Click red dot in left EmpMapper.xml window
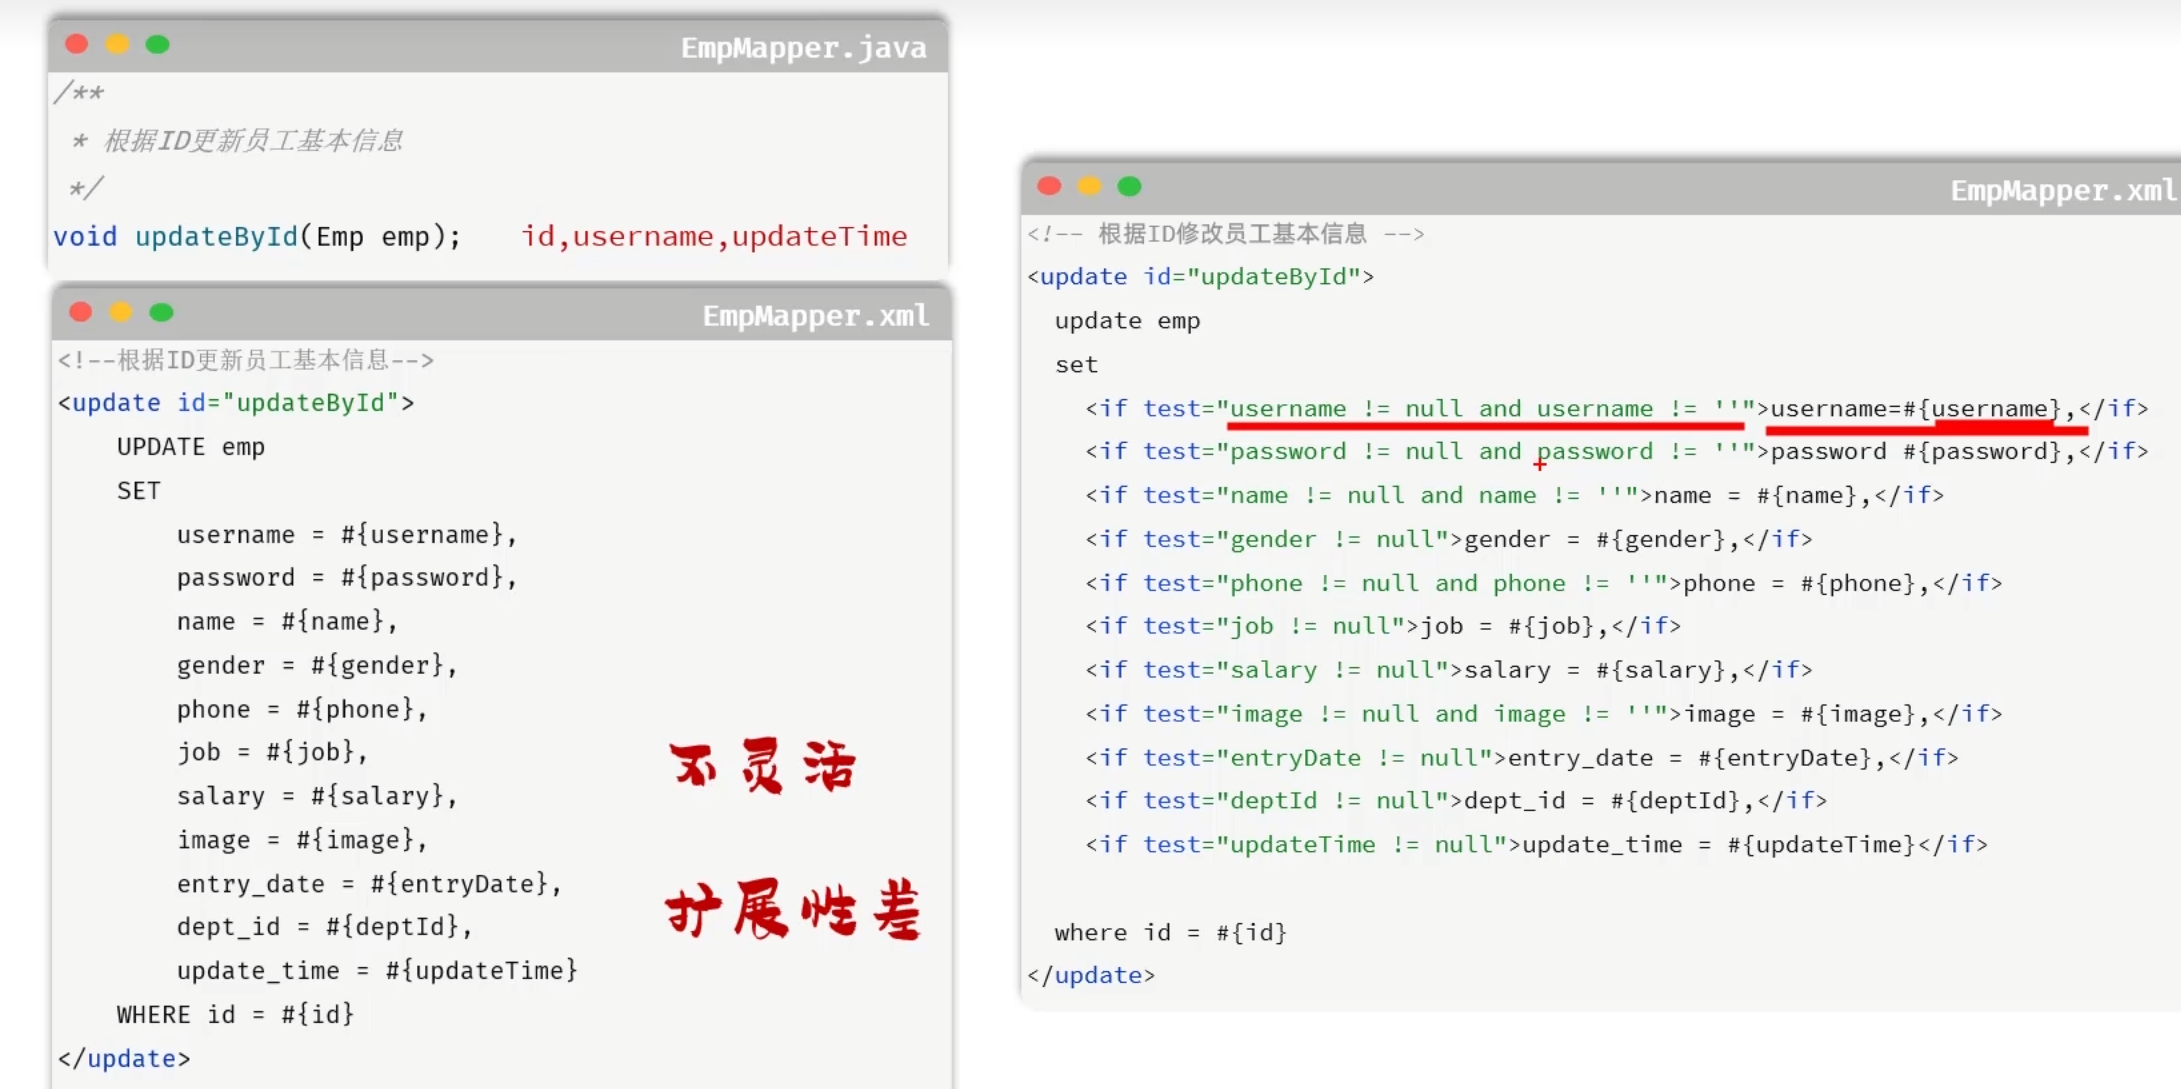The width and height of the screenshot is (2181, 1089). click(x=81, y=312)
